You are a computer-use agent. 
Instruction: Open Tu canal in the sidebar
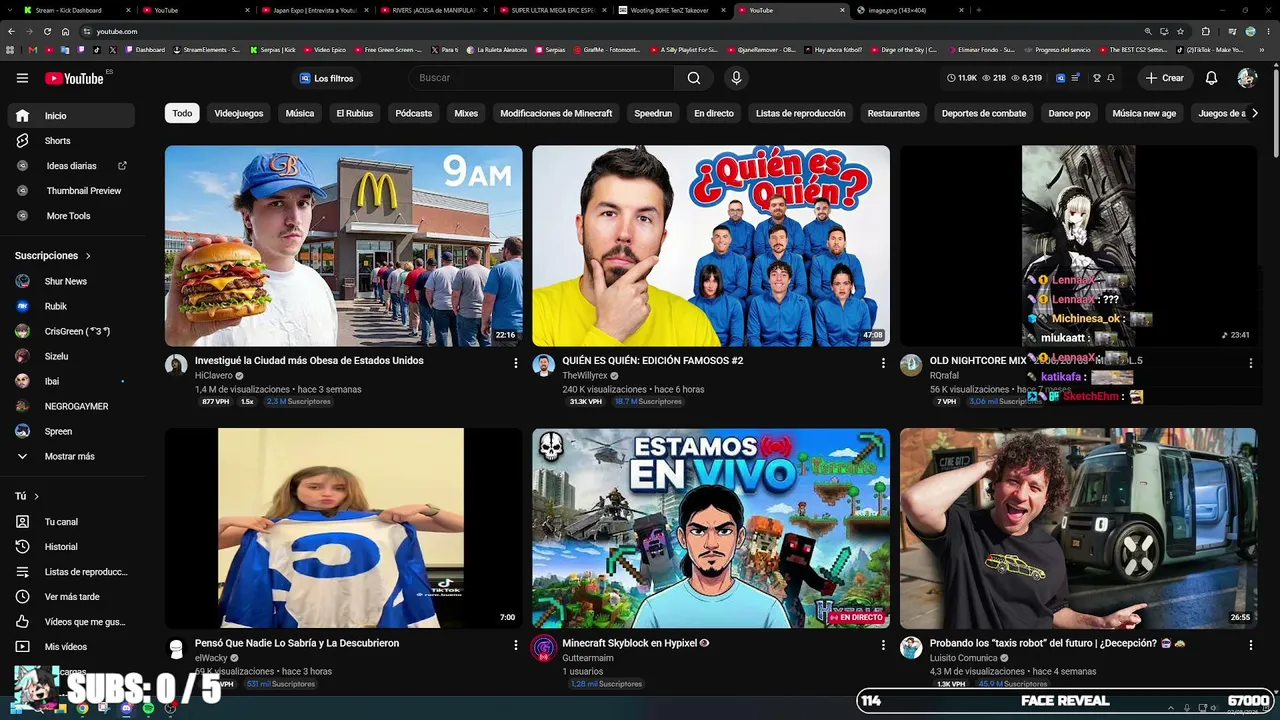69,522
